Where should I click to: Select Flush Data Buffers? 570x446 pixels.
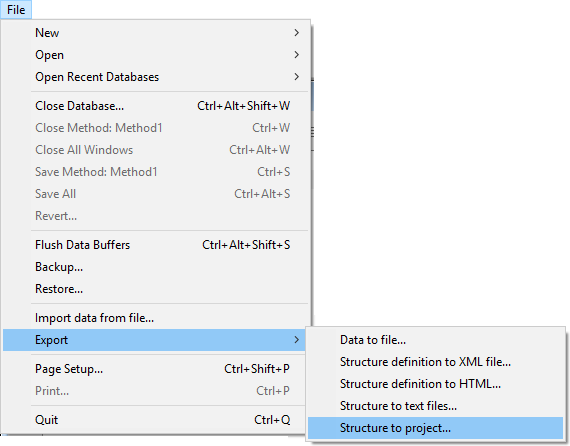click(x=156, y=245)
